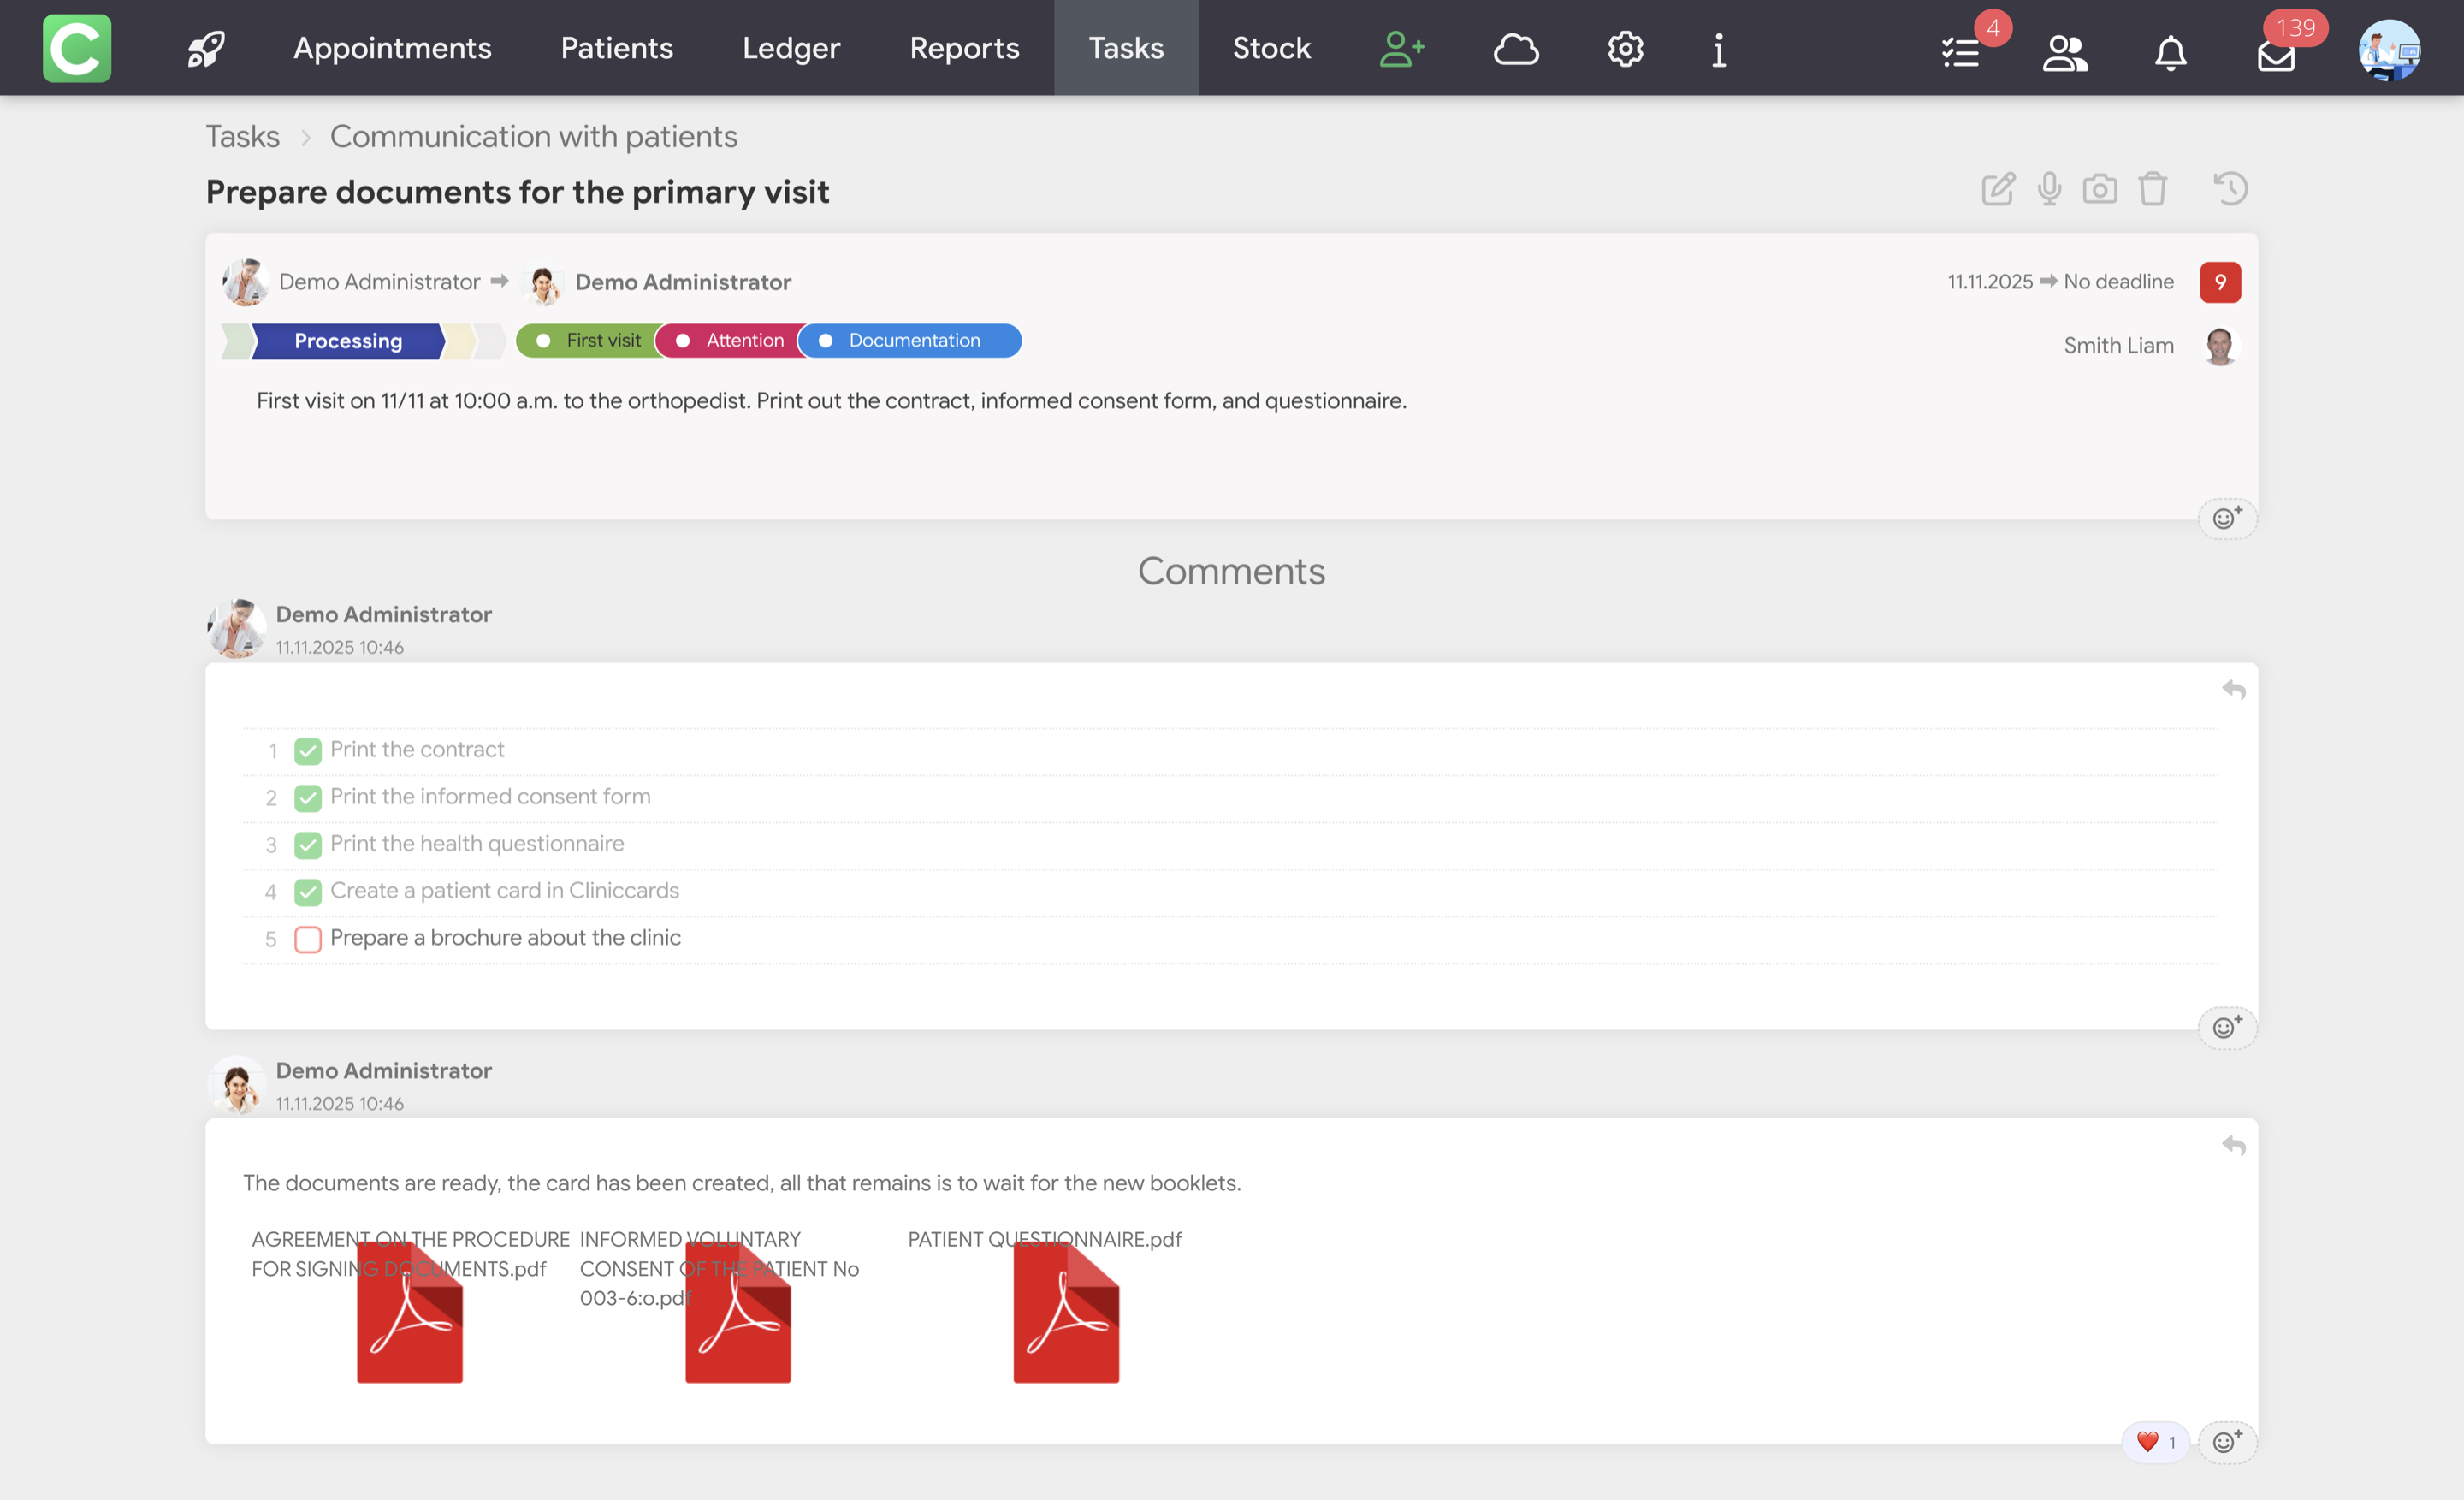
Task: Open the cloud icon in navbar
Action: pyautogui.click(x=1515, y=48)
